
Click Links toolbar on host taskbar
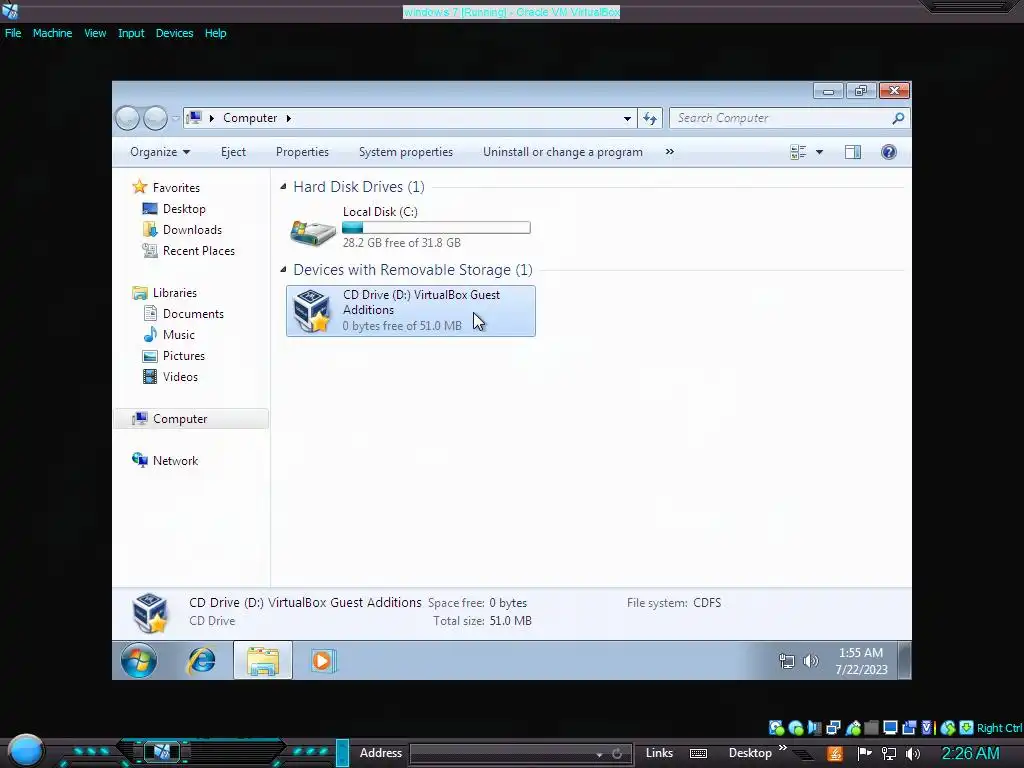pyautogui.click(x=659, y=753)
